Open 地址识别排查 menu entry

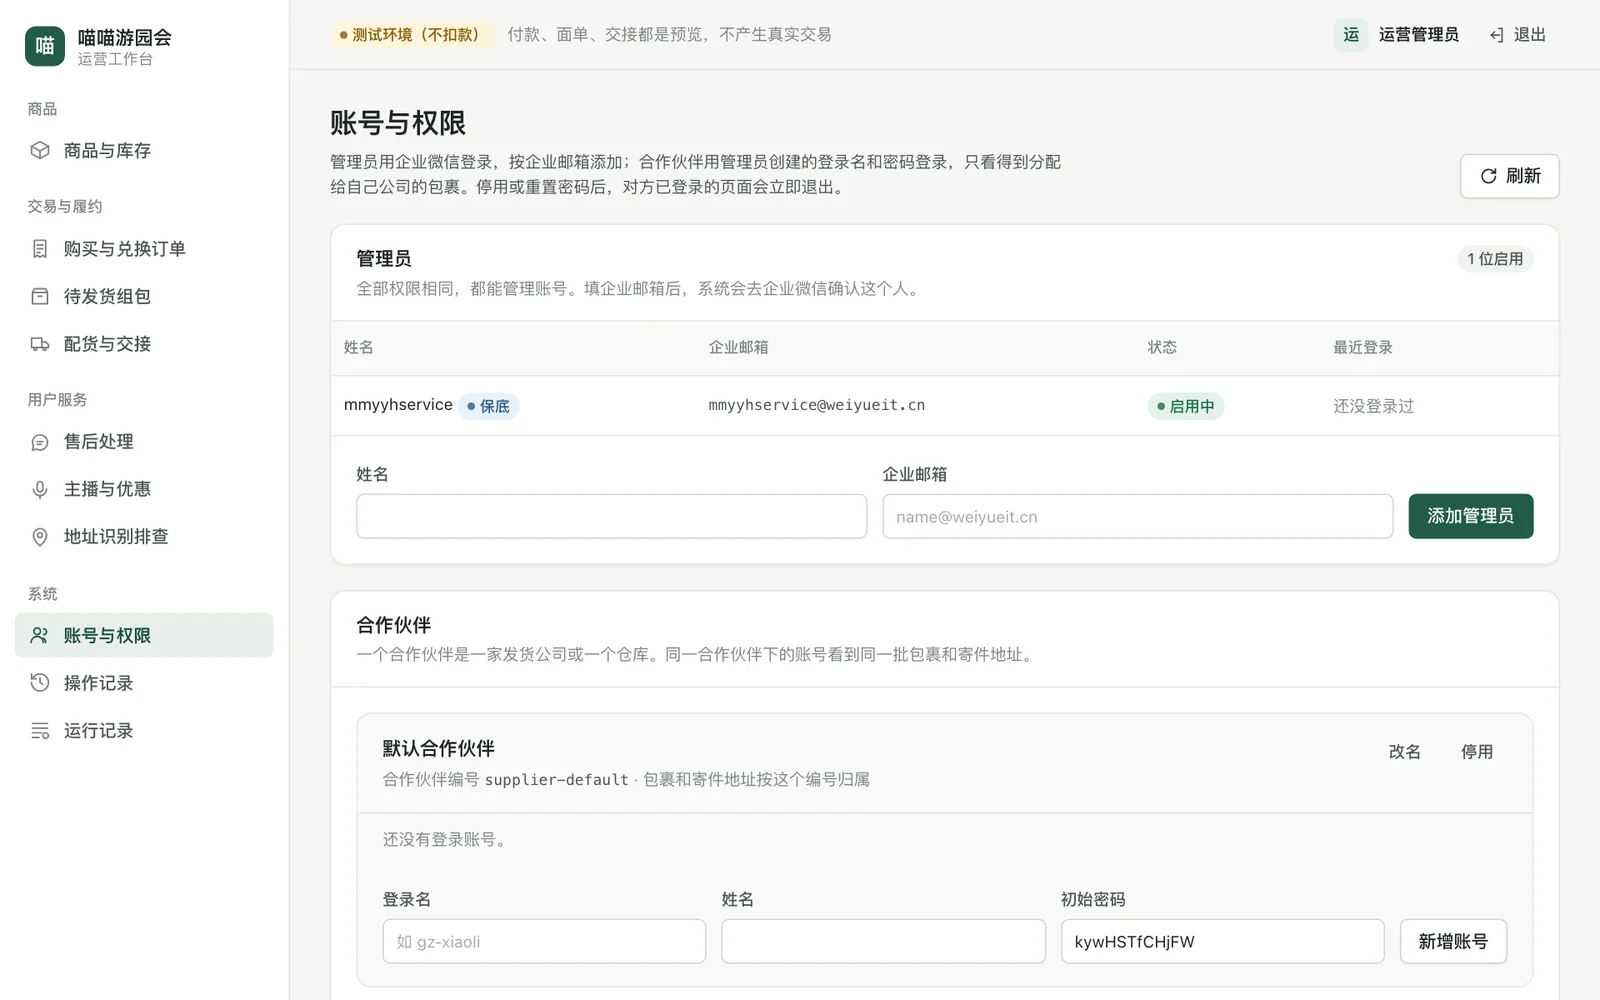pos(144,537)
